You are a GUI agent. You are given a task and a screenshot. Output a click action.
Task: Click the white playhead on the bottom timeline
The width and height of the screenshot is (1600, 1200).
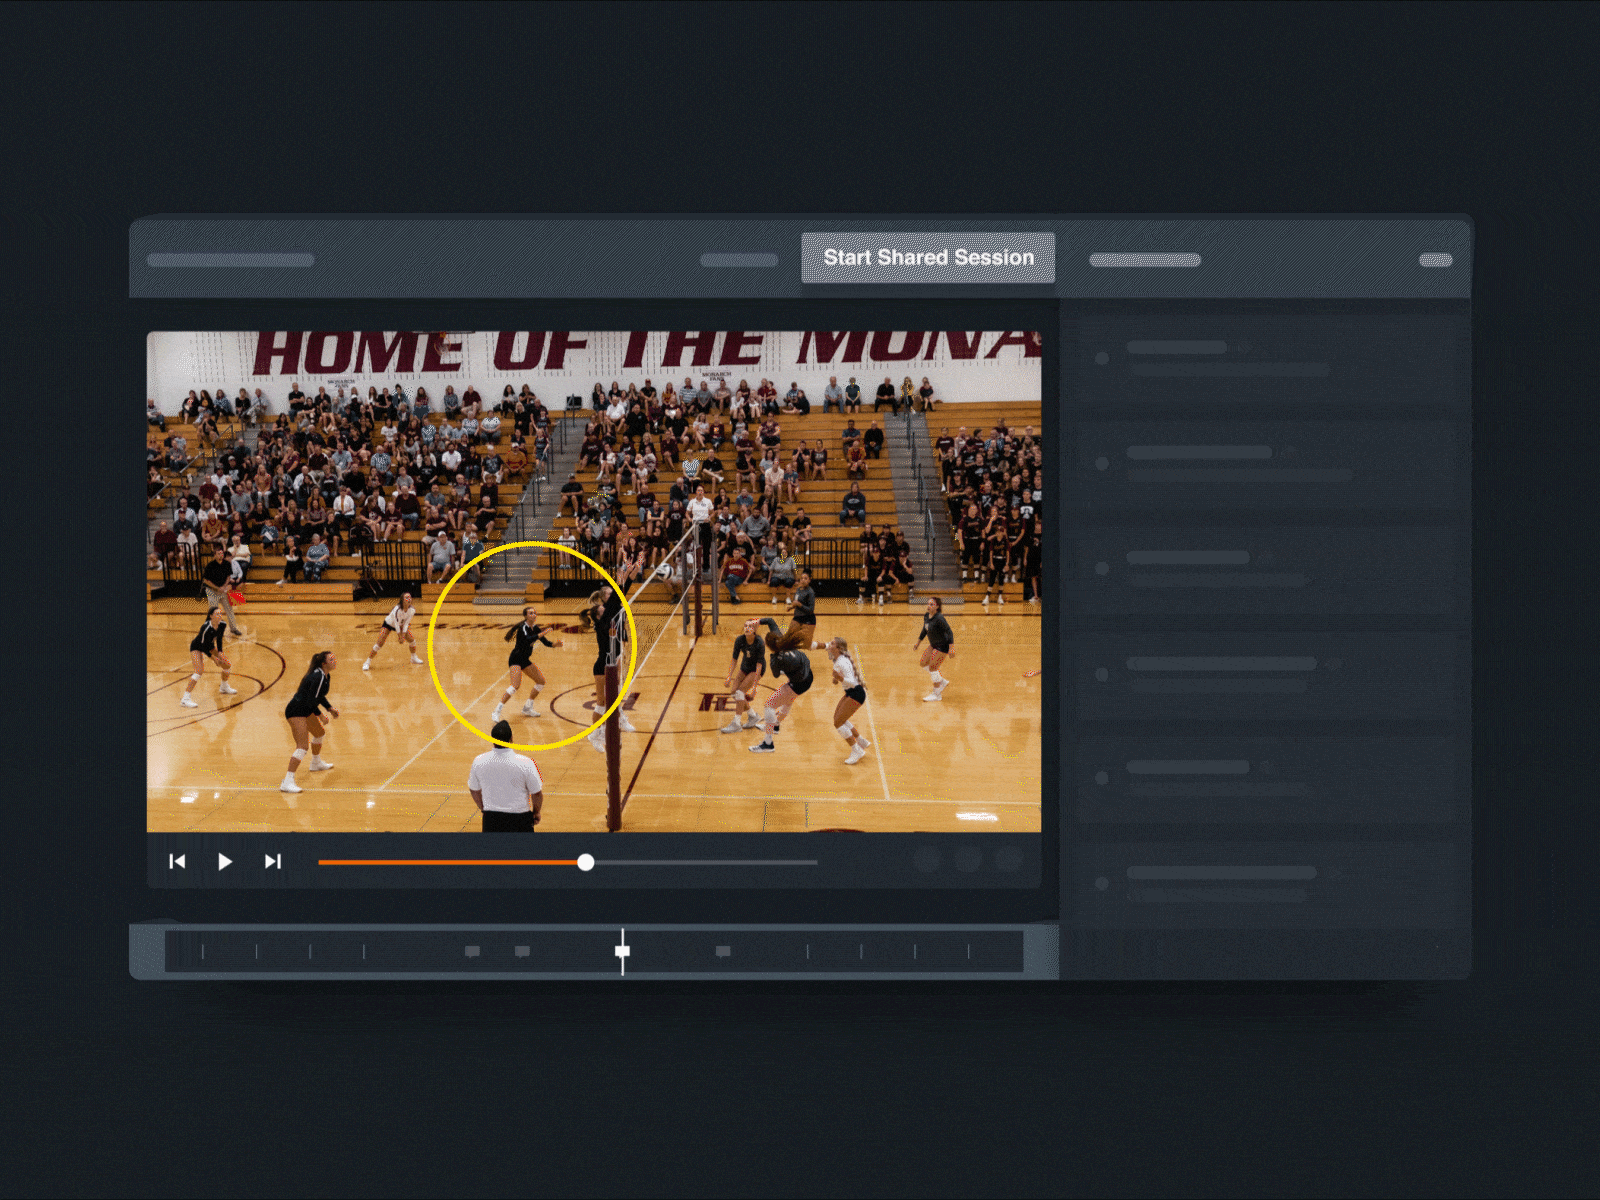(x=622, y=951)
